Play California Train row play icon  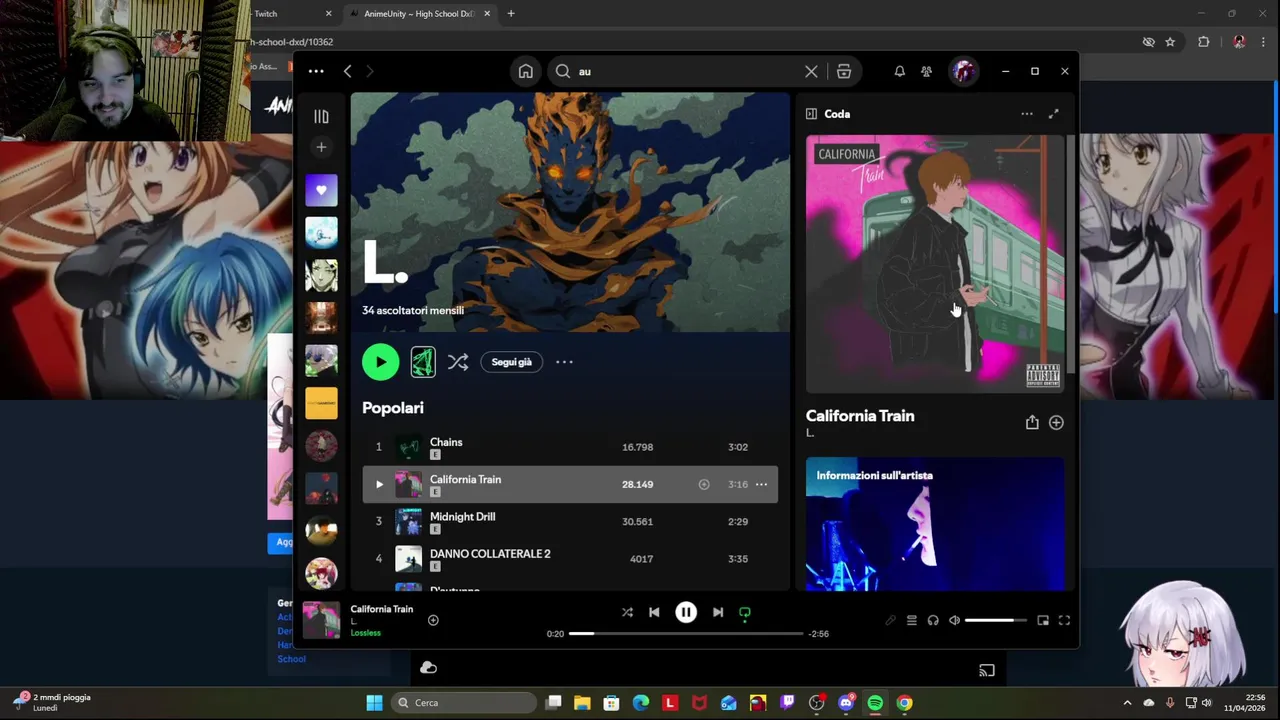click(x=379, y=484)
